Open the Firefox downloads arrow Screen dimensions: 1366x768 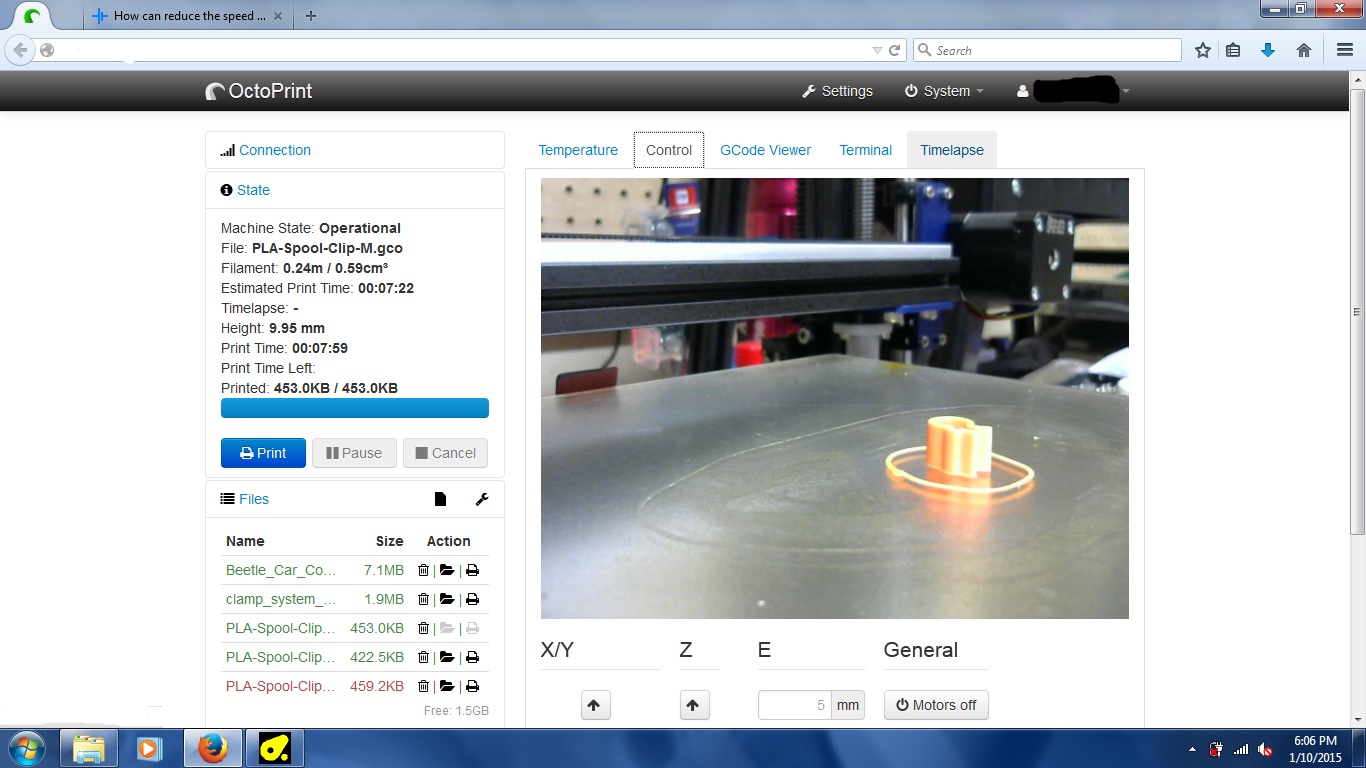[x=1268, y=50]
